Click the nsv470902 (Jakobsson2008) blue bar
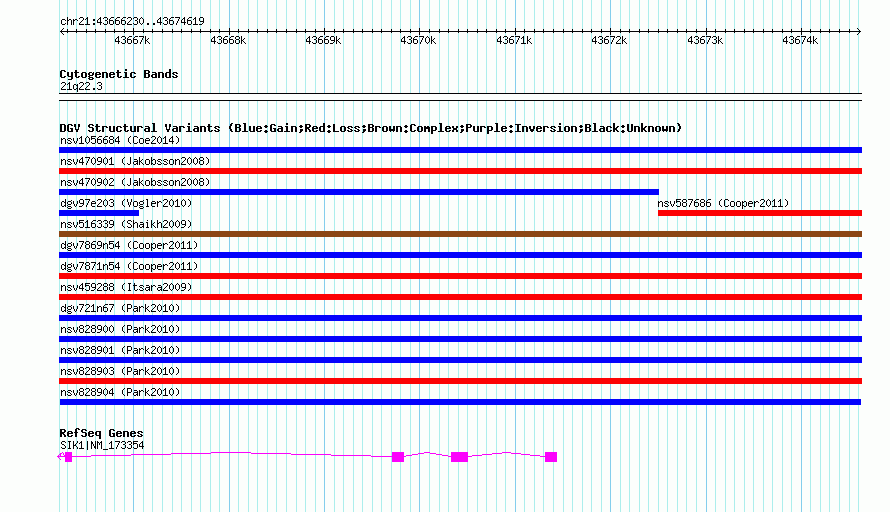This screenshot has width=890, height=512. click(x=359, y=192)
